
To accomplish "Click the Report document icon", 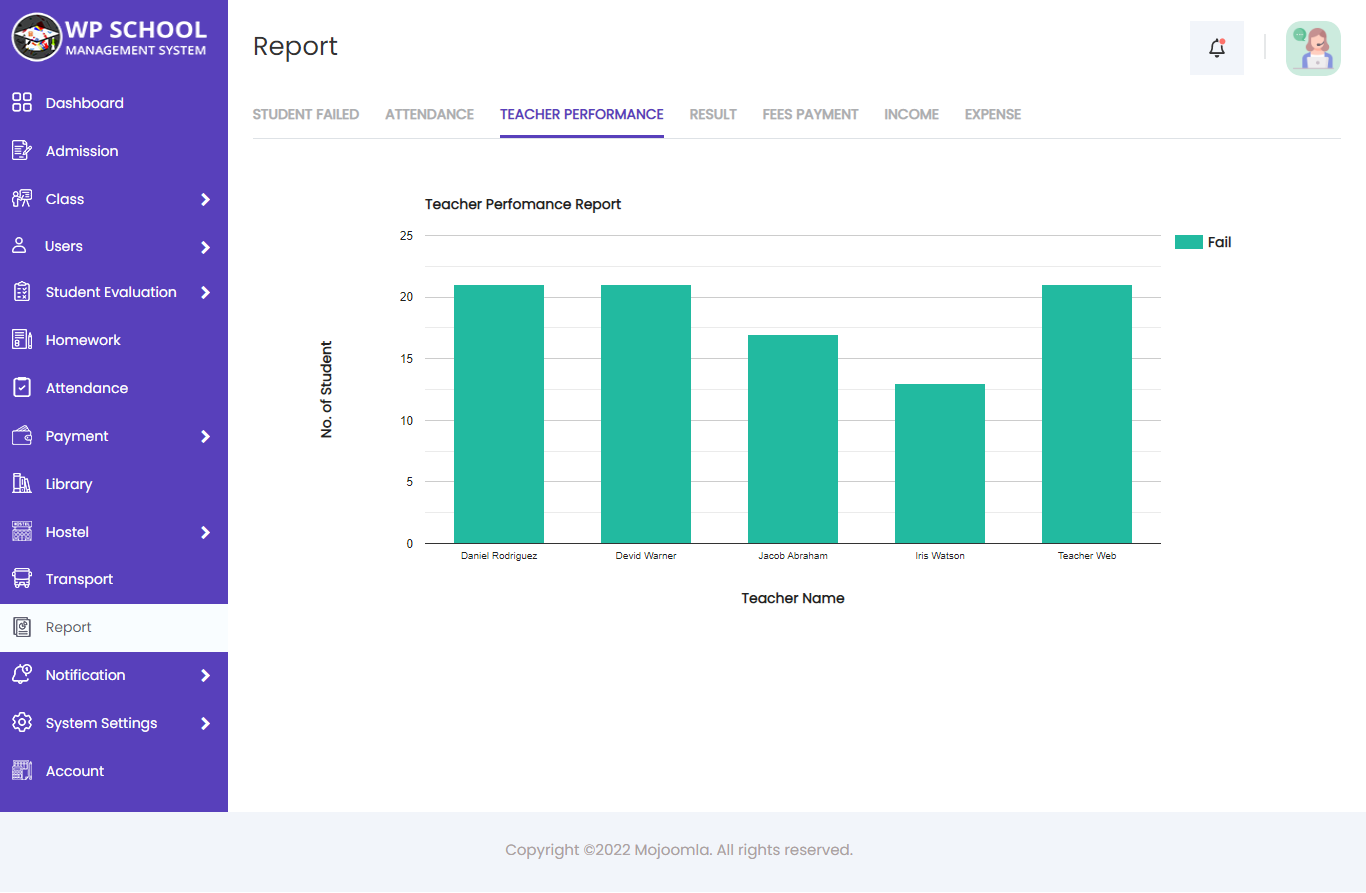I will (x=22, y=627).
